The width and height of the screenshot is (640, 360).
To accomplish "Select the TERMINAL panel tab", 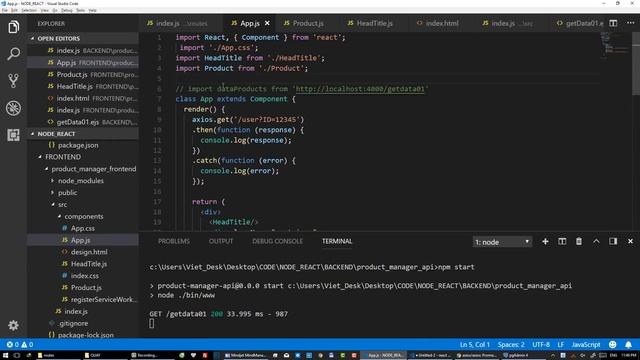I will (x=337, y=241).
